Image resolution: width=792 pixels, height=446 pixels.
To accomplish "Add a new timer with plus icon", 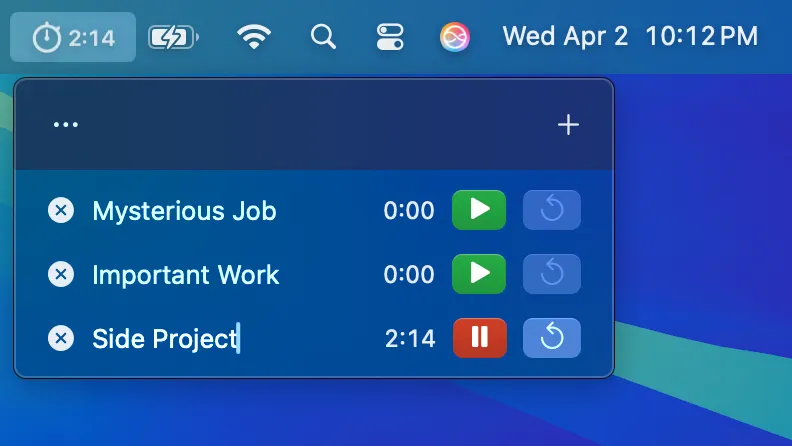I will point(568,125).
